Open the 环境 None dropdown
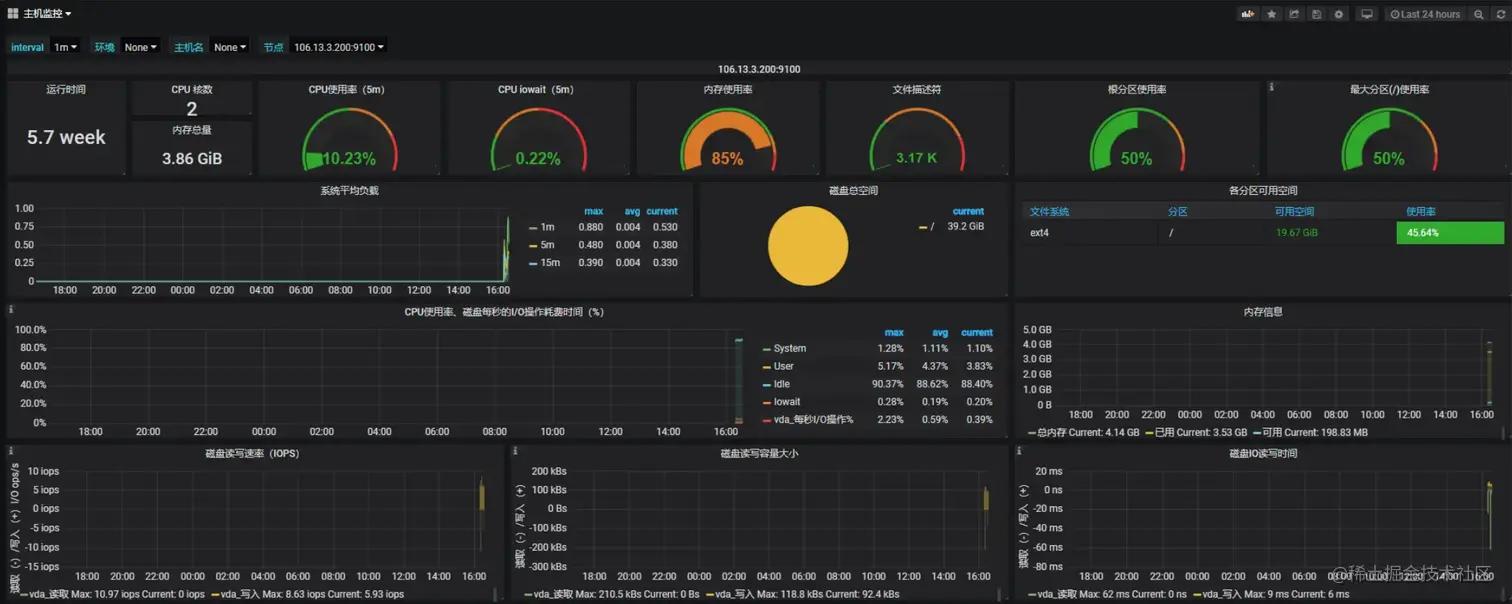 click(140, 47)
